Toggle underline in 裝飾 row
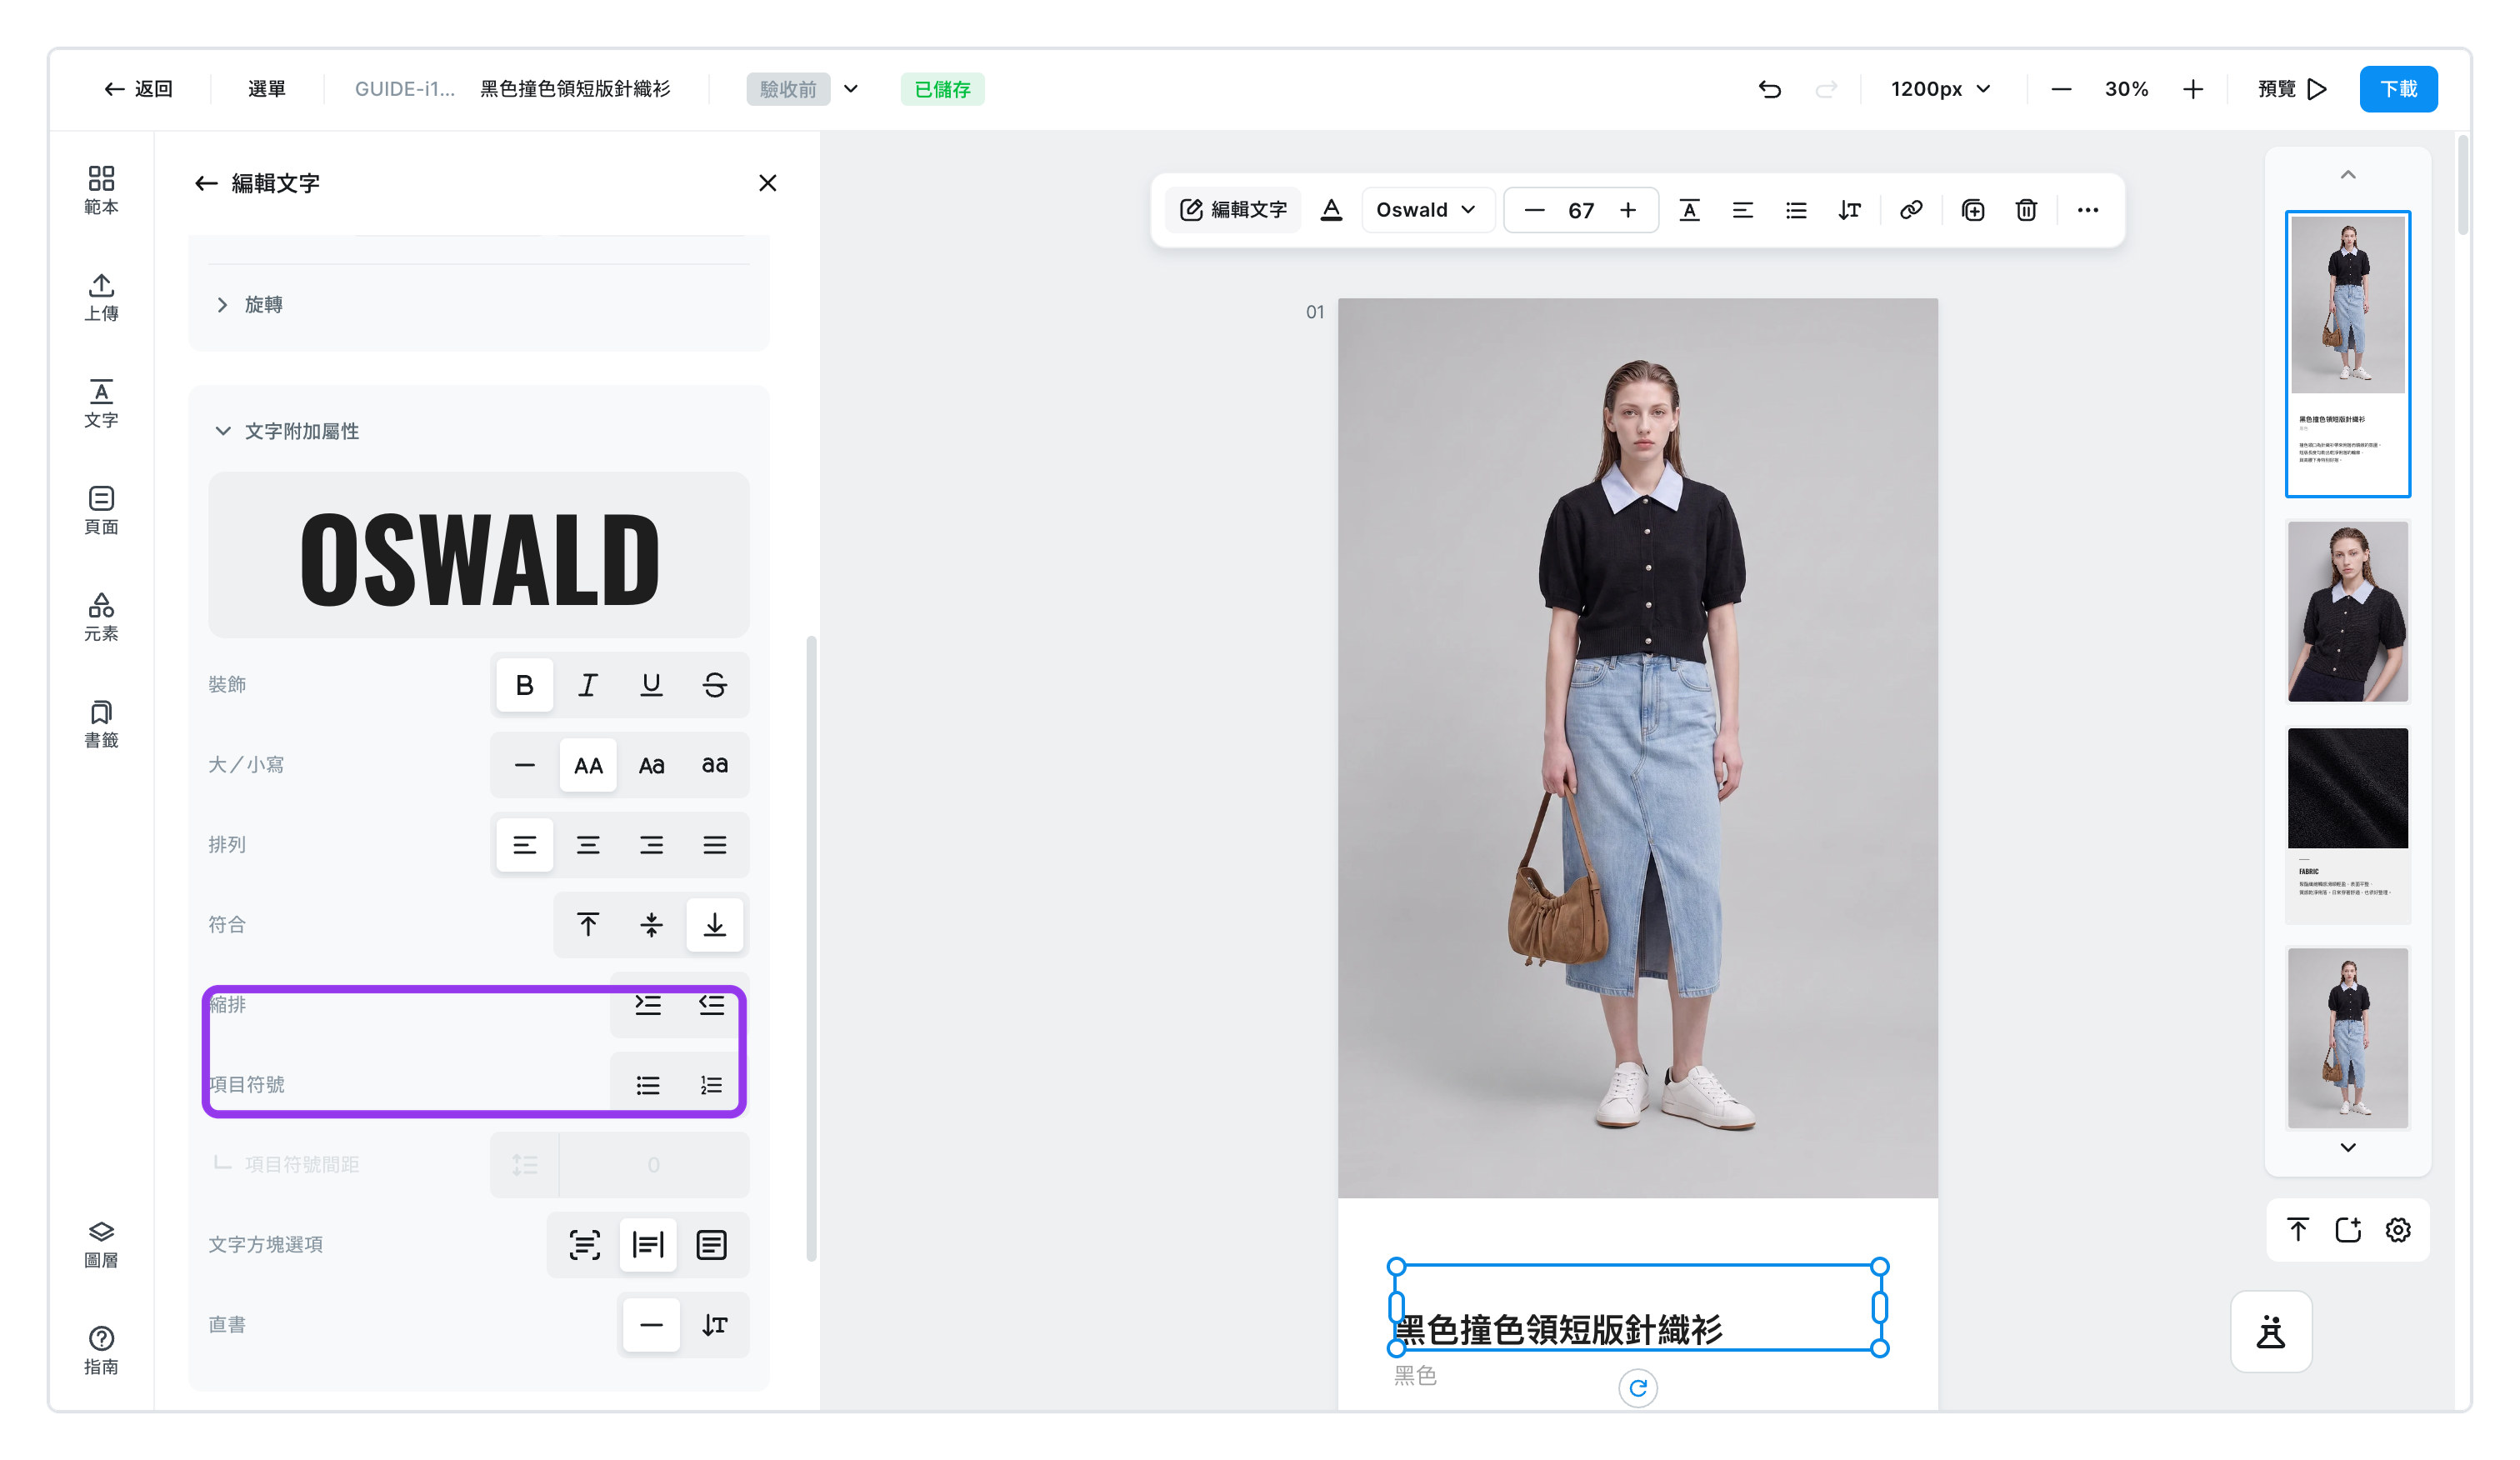This screenshot has width=2520, height=1460. pos(651,685)
